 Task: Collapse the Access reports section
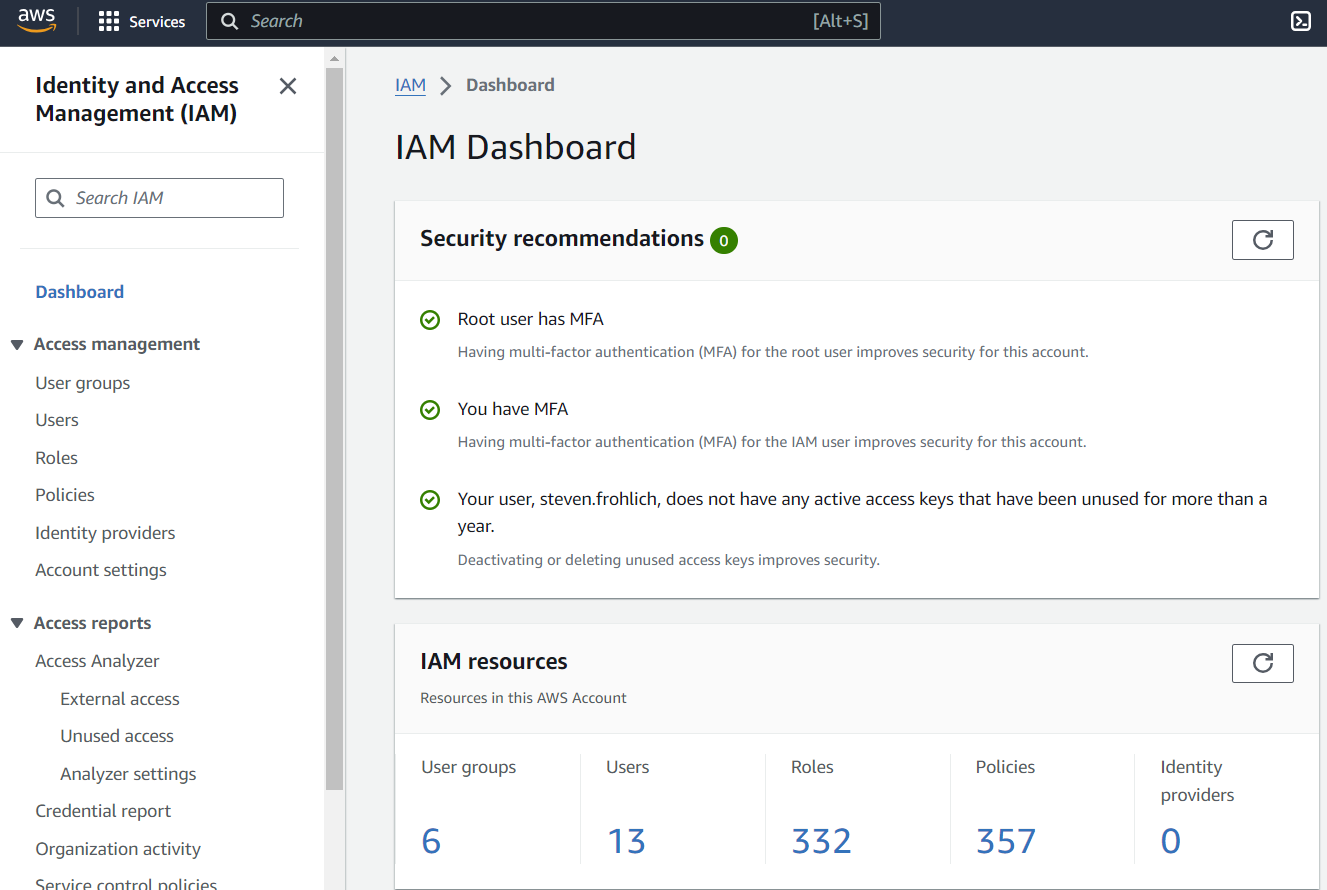click(x=17, y=624)
